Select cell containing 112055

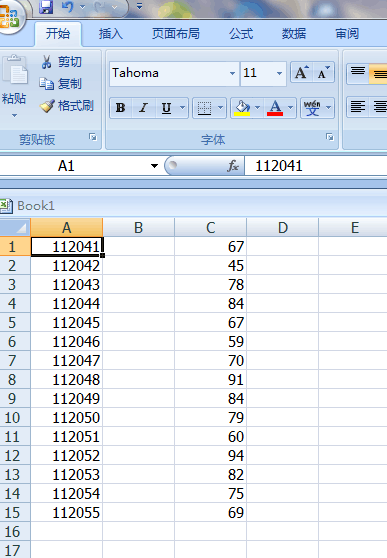point(67,512)
